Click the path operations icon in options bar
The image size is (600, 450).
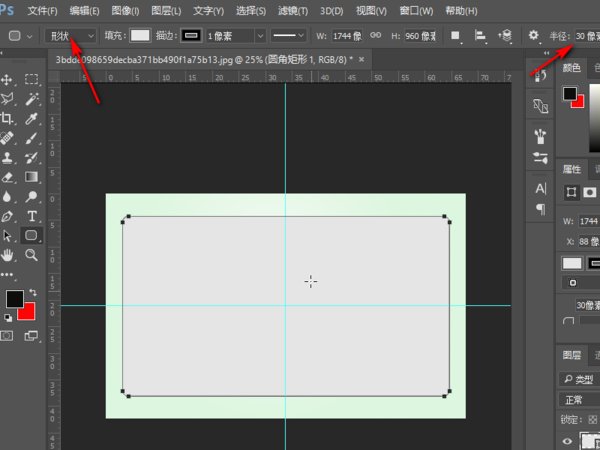tap(455, 35)
